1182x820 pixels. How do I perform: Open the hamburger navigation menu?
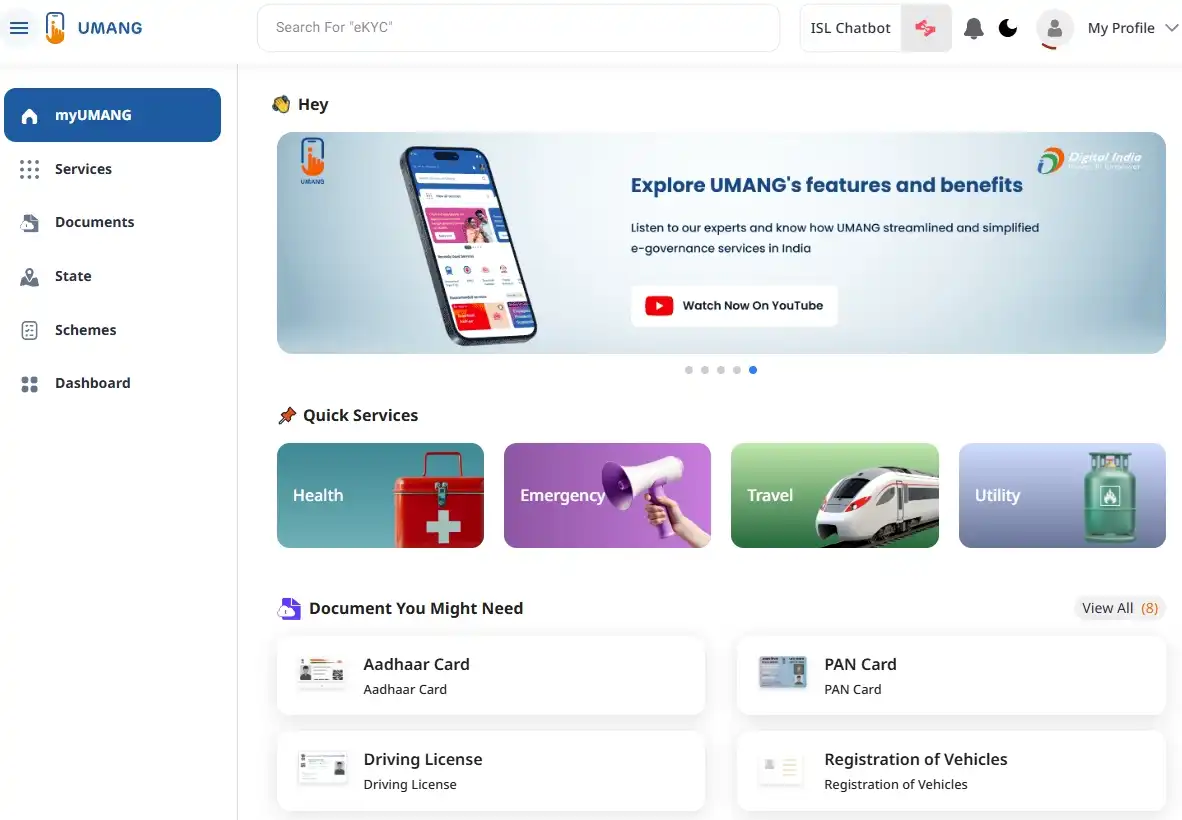tap(19, 28)
